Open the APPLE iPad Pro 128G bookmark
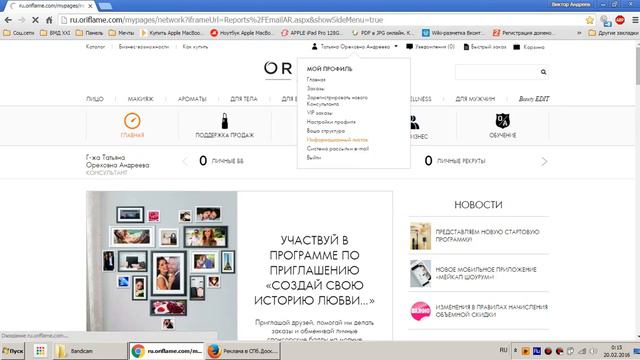Viewport: 640px width, 360px height. point(312,33)
